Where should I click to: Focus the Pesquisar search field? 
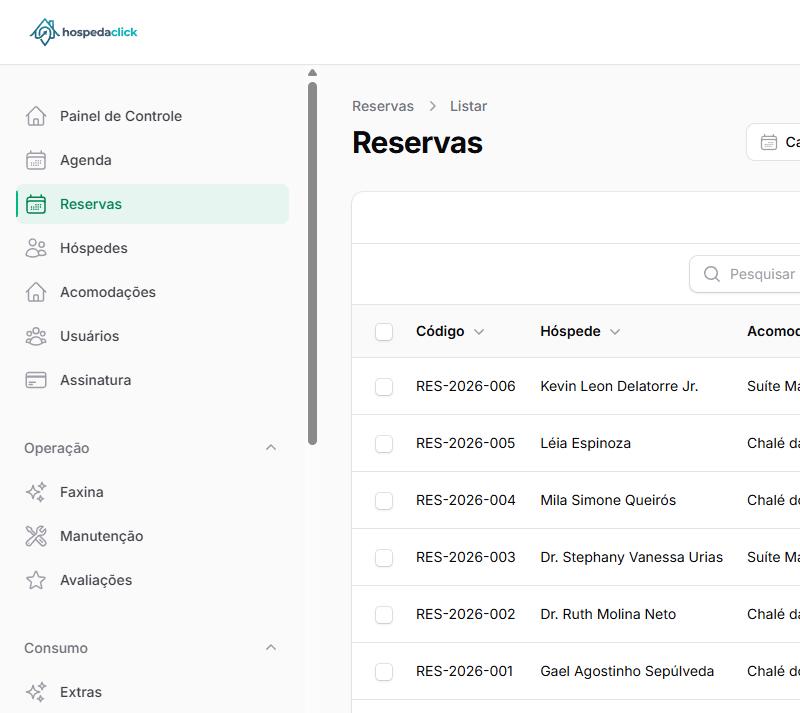745,274
